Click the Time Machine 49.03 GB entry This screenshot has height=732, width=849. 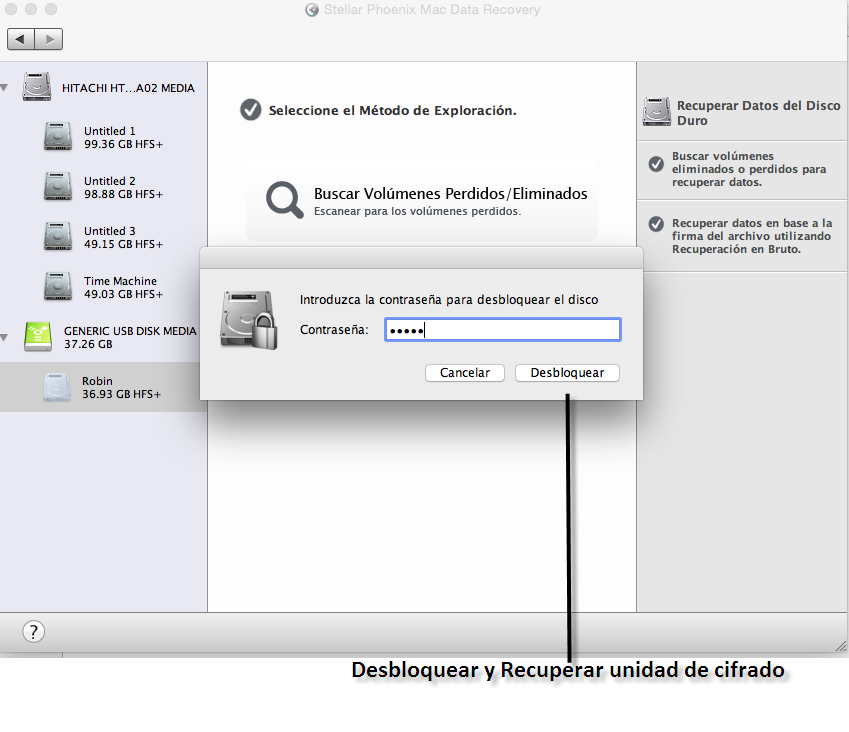[103, 287]
